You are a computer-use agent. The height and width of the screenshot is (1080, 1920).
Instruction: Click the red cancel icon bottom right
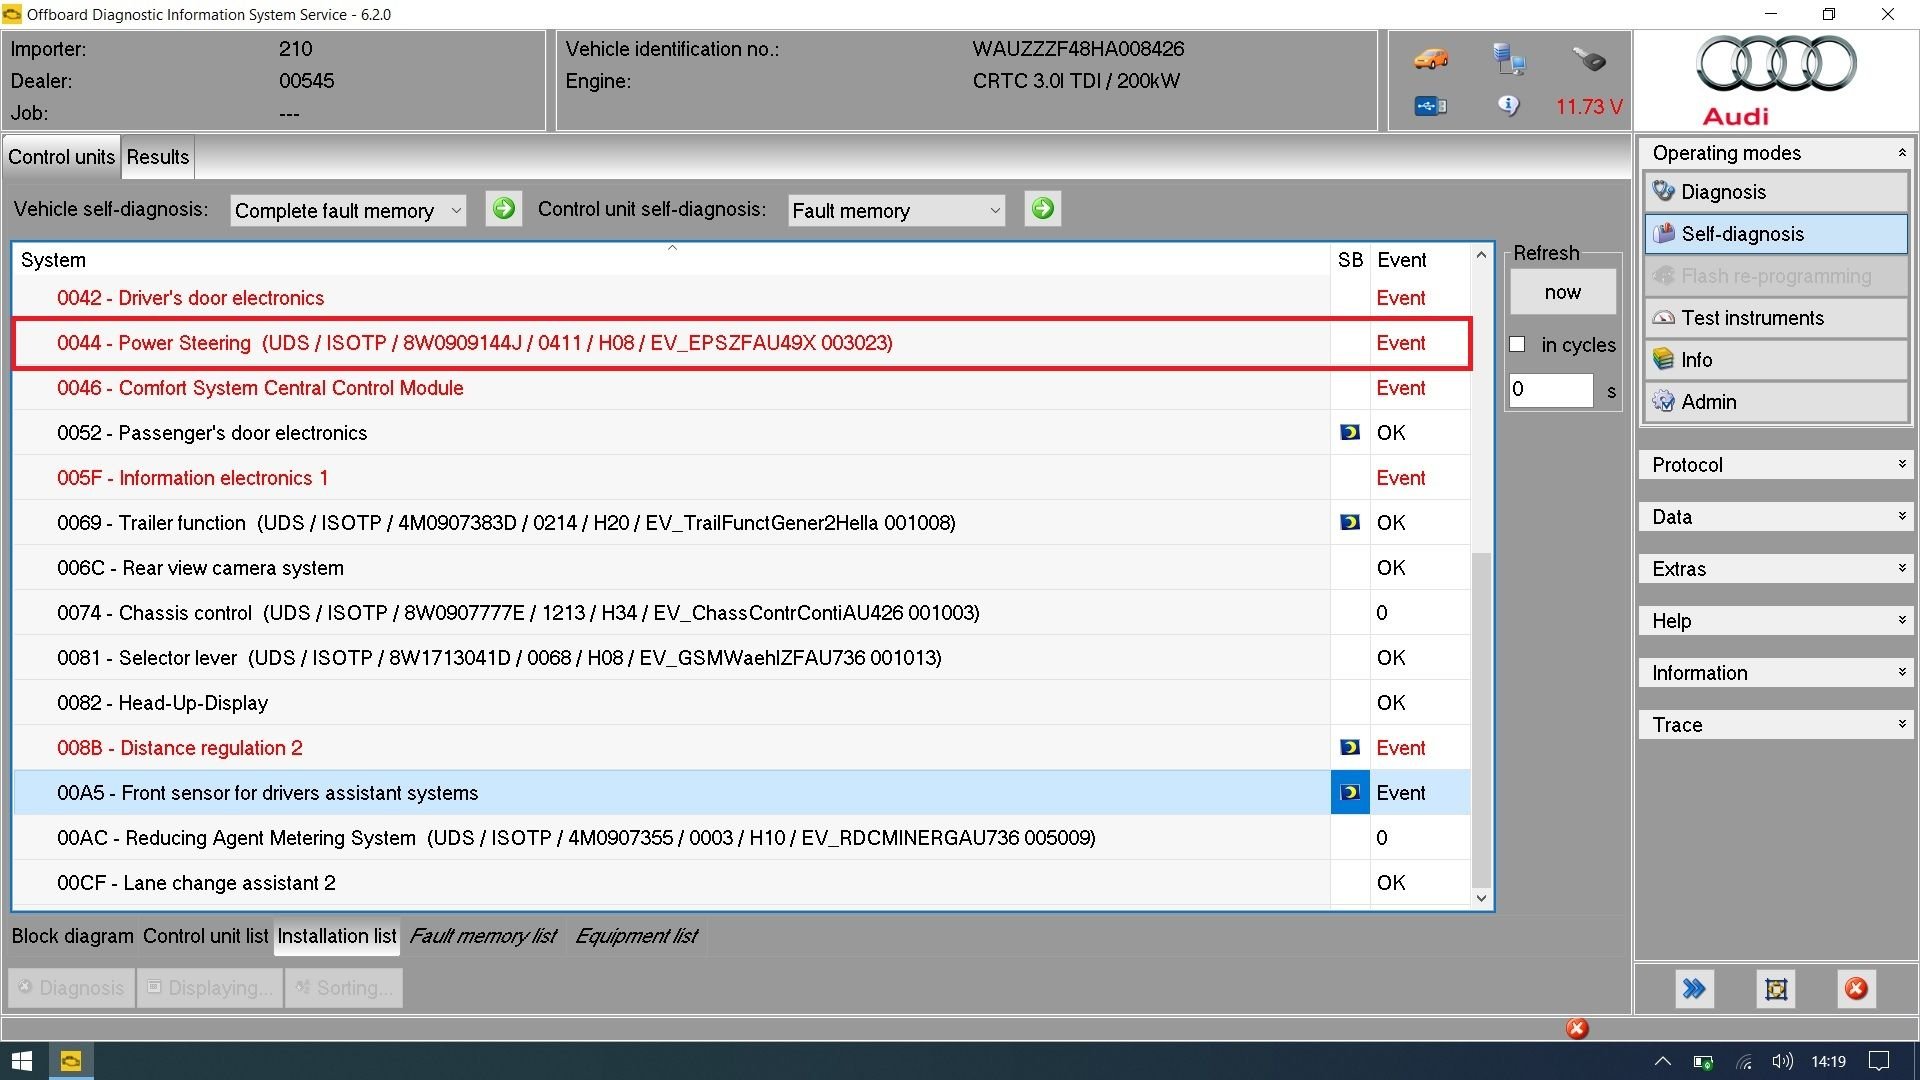tap(1856, 989)
